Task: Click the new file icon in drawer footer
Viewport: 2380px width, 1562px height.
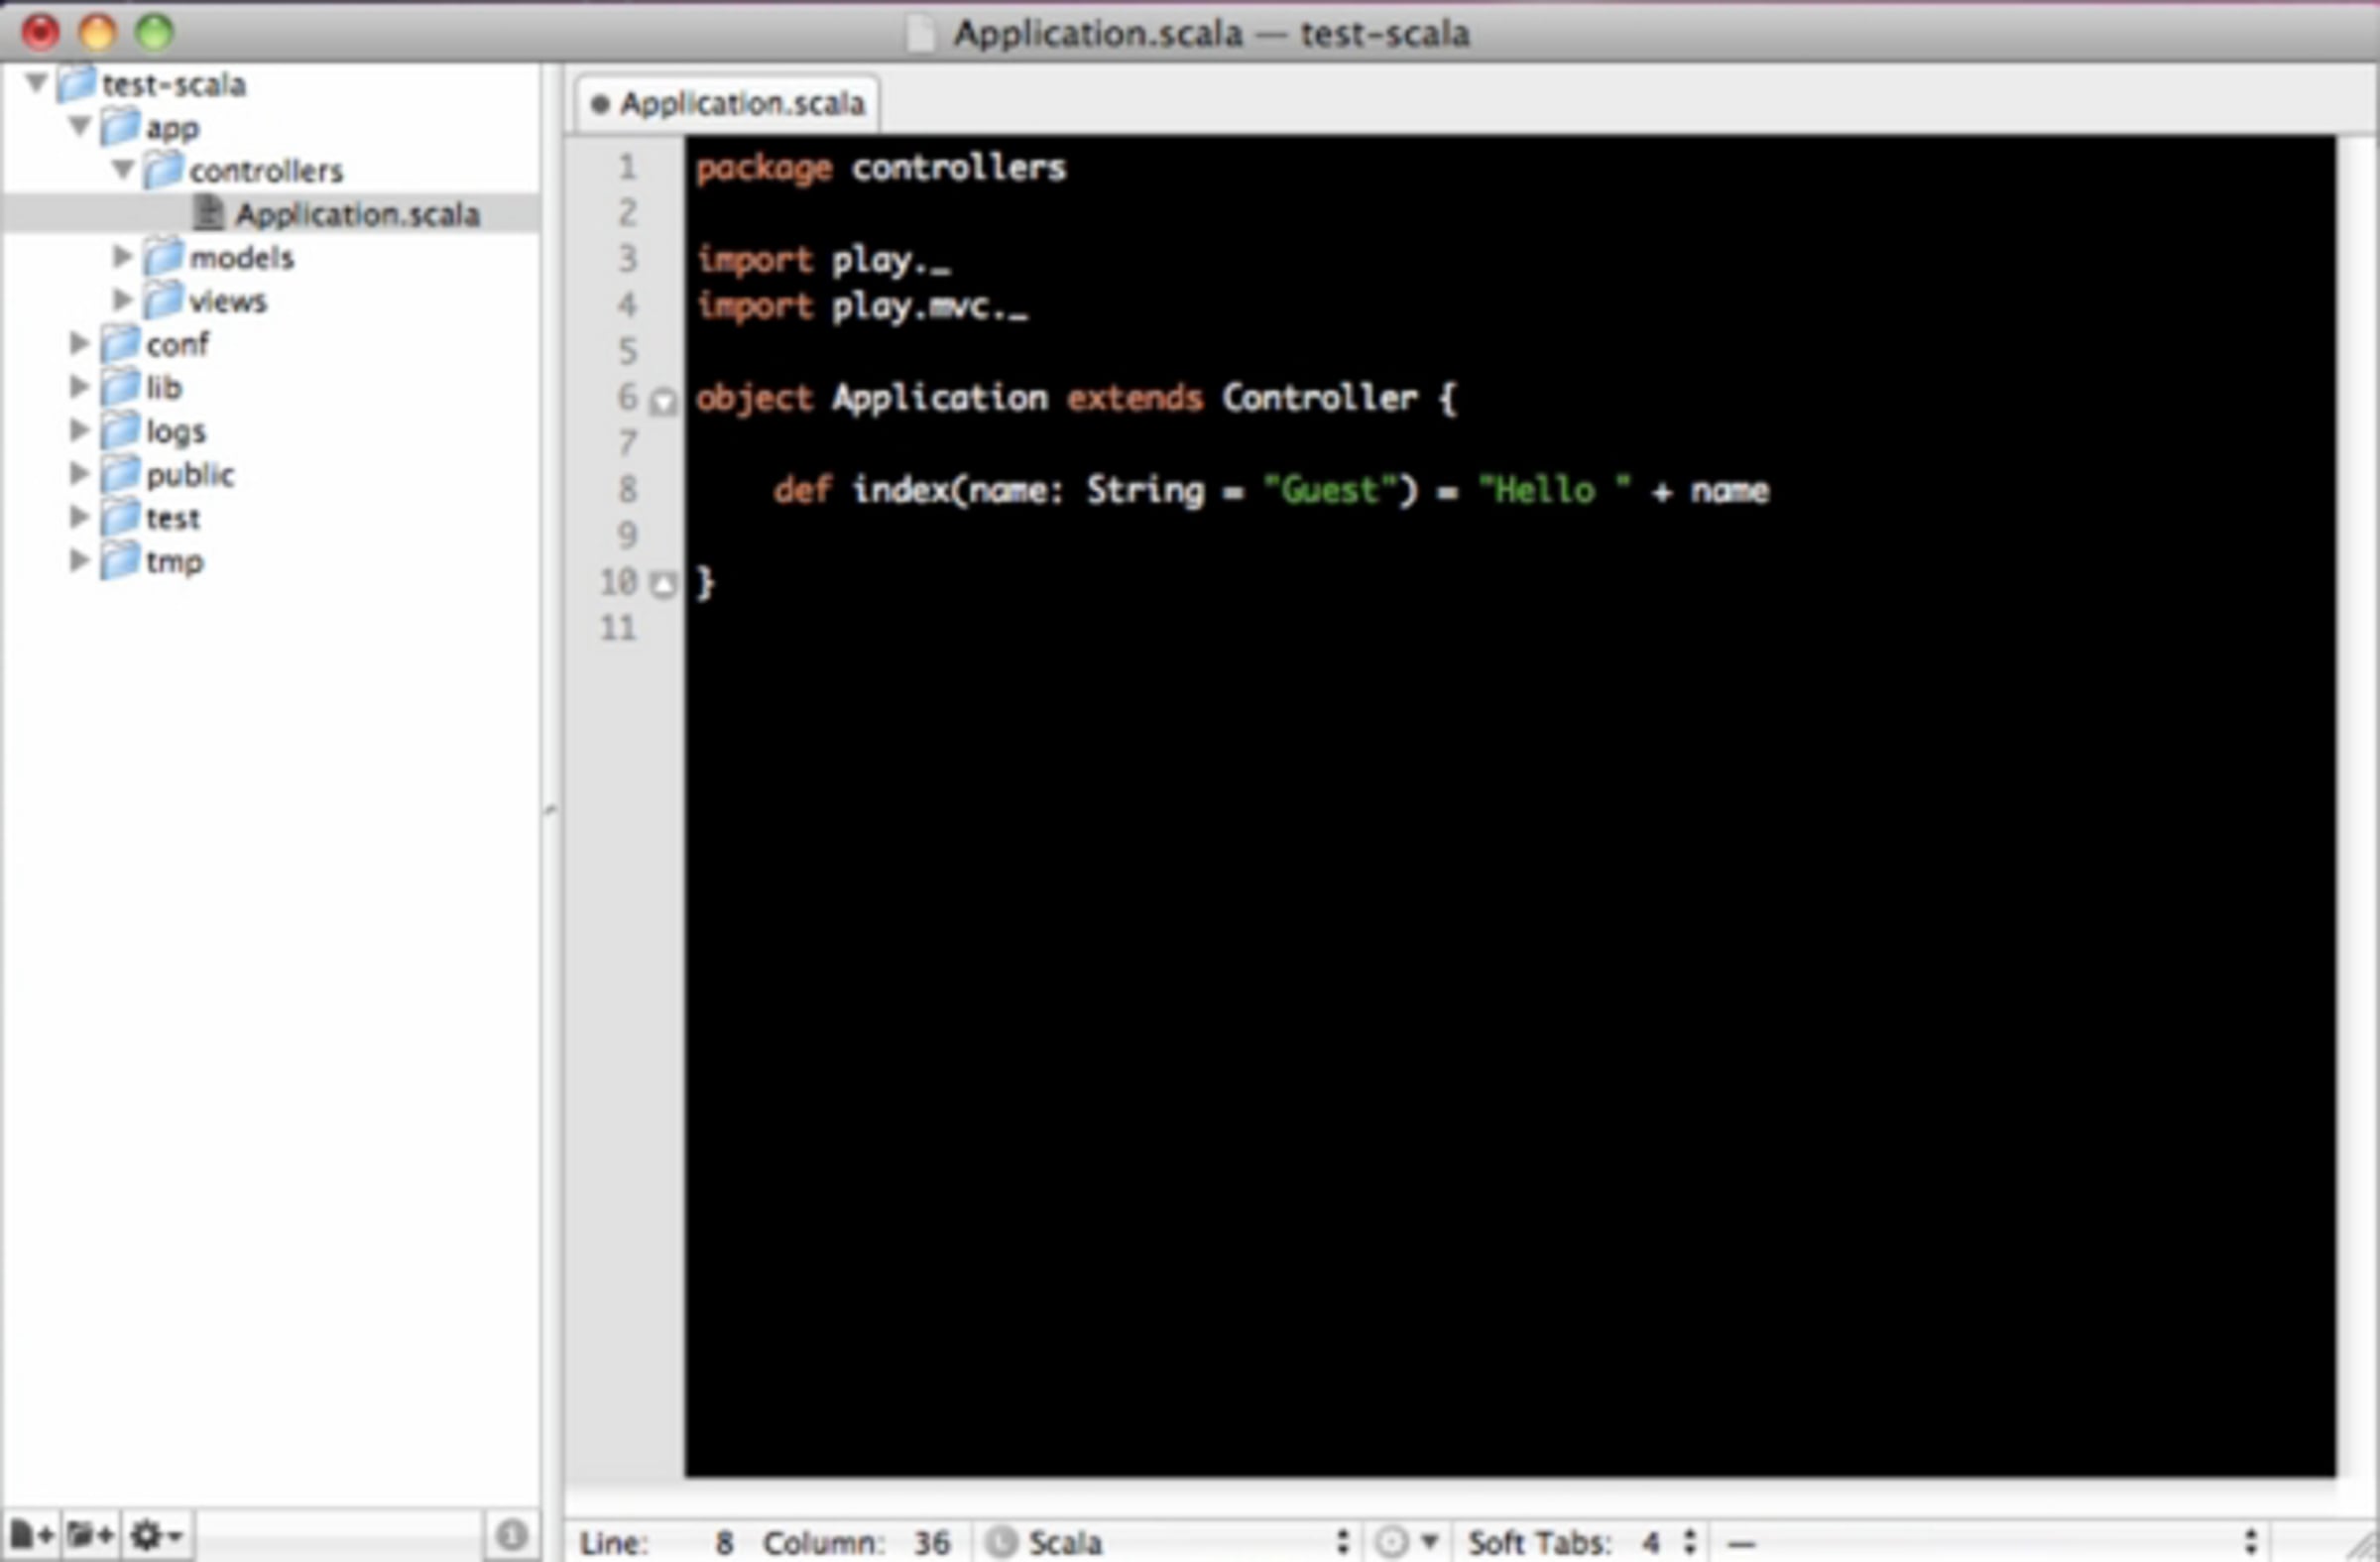Action: pos(31,1534)
